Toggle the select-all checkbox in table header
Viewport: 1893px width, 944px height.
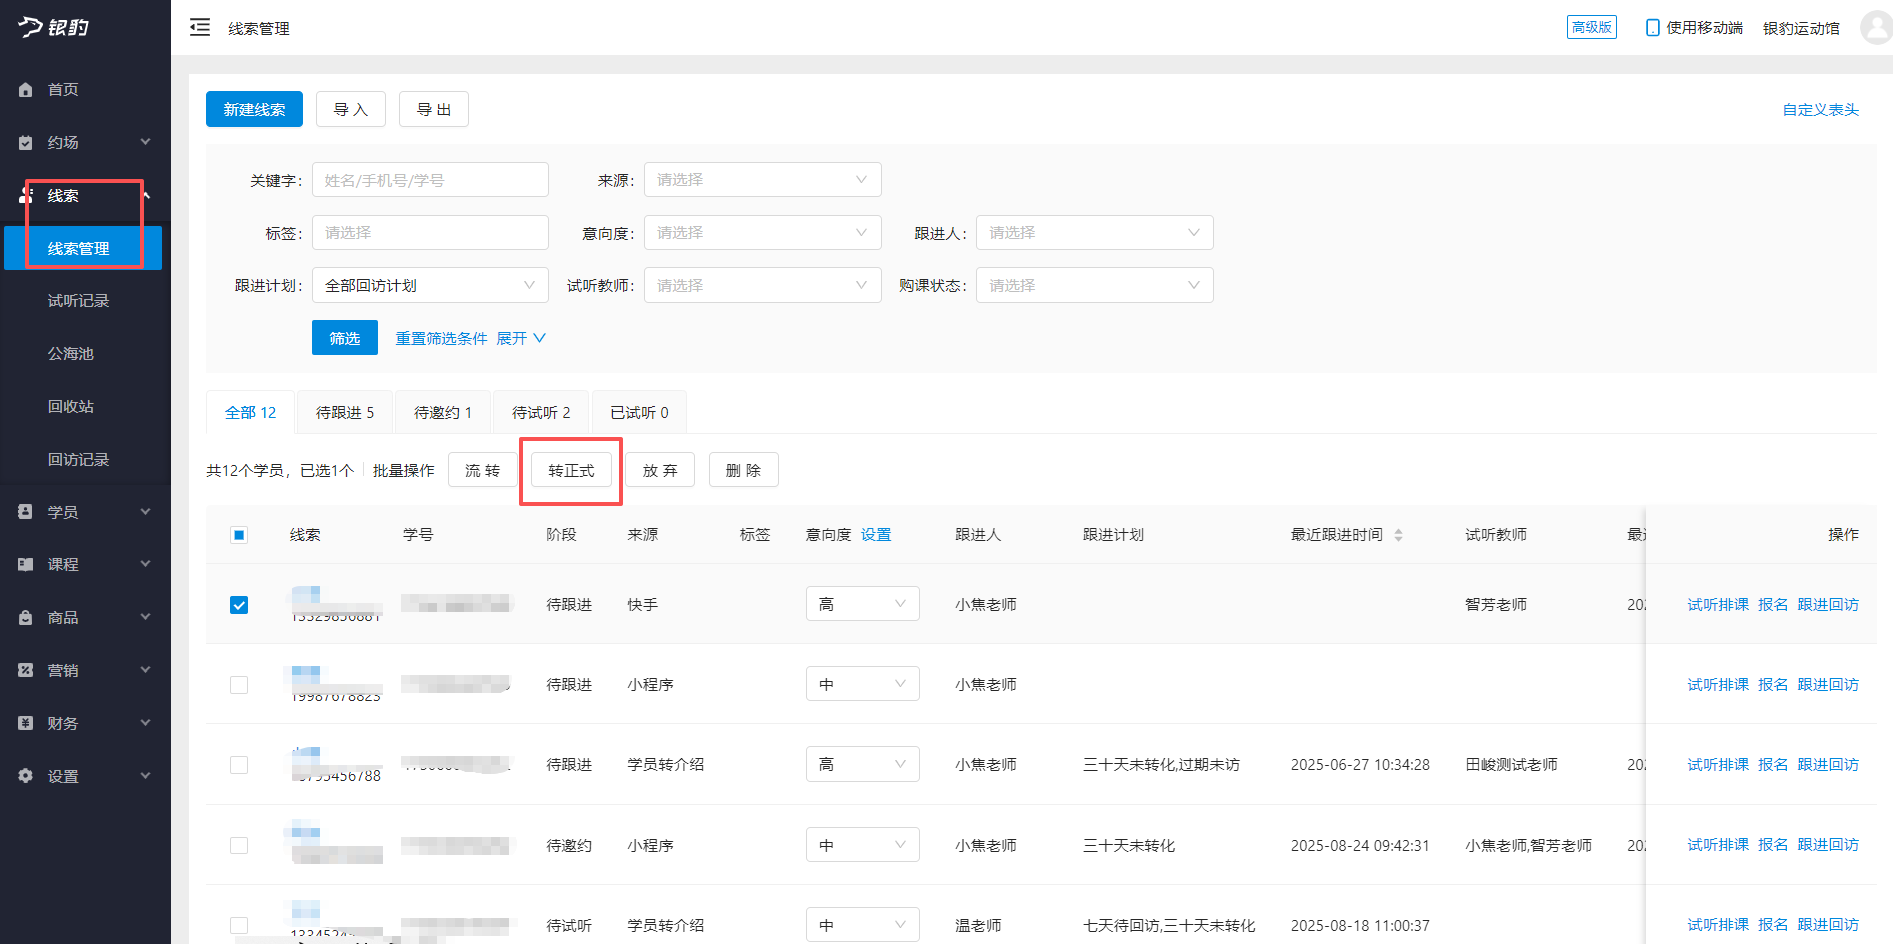pyautogui.click(x=239, y=534)
